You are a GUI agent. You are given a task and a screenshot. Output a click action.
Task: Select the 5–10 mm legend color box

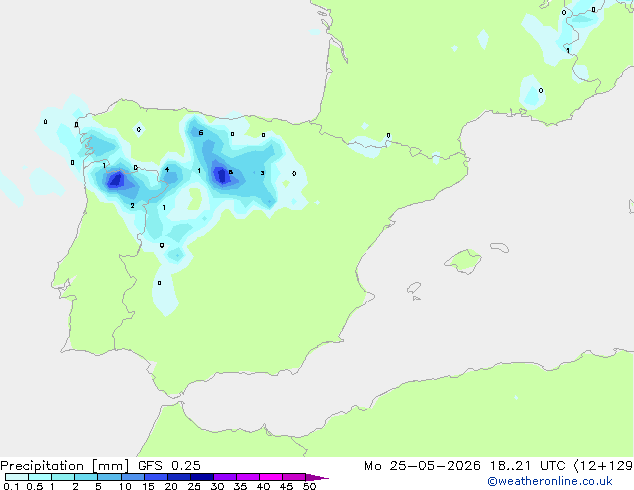pyautogui.click(x=110, y=477)
